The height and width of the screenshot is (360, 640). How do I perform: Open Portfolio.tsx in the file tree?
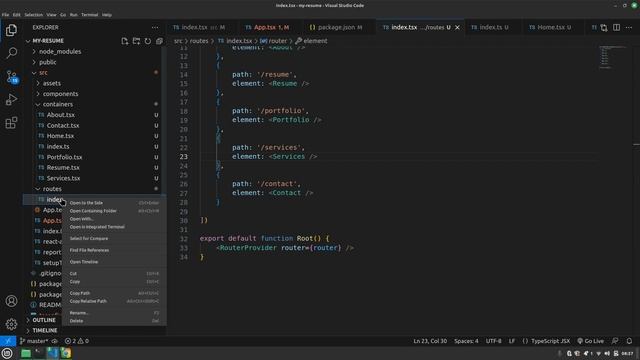[x=64, y=157]
